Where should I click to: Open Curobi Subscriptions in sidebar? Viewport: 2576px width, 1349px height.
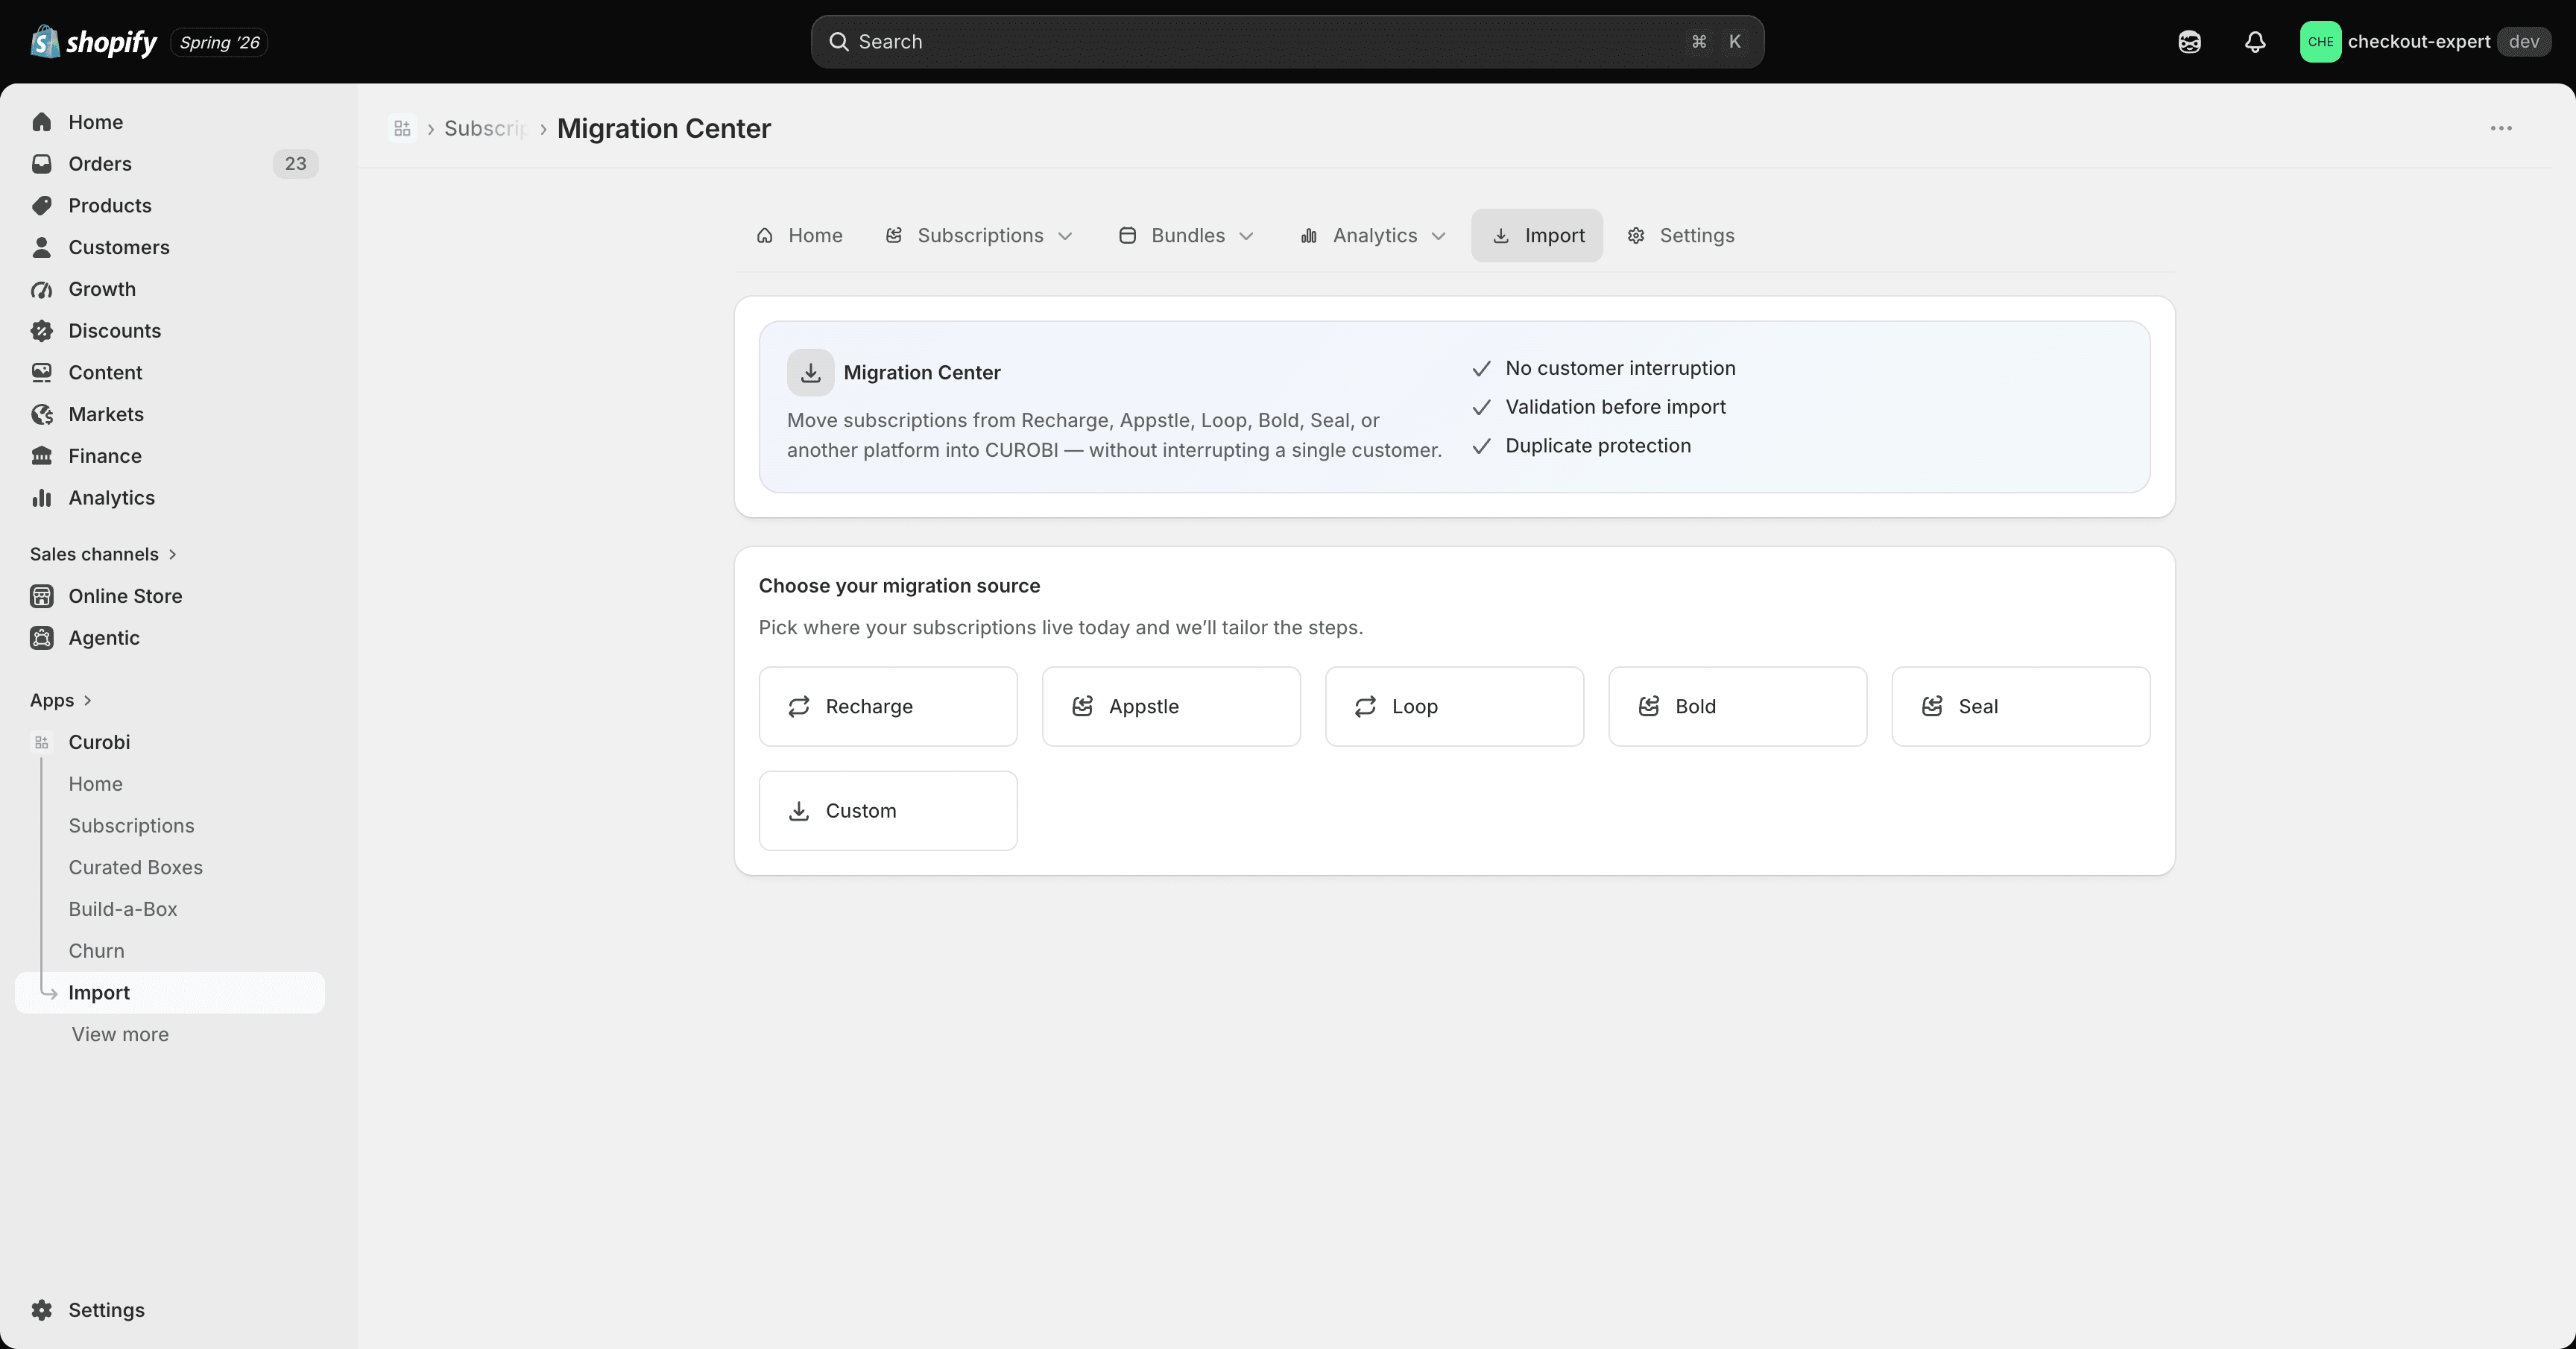coord(131,826)
